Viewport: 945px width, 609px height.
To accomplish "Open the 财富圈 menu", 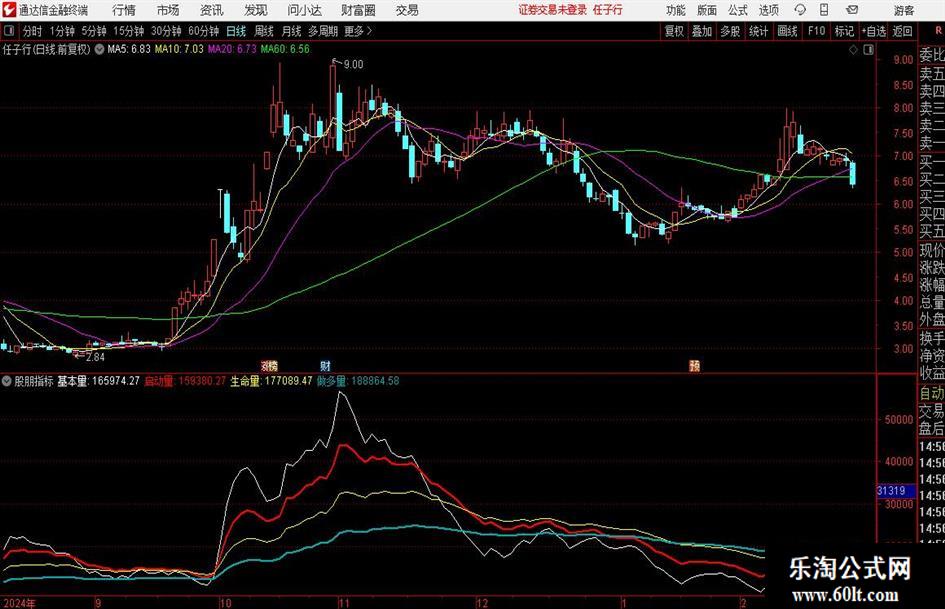I will pyautogui.click(x=358, y=10).
